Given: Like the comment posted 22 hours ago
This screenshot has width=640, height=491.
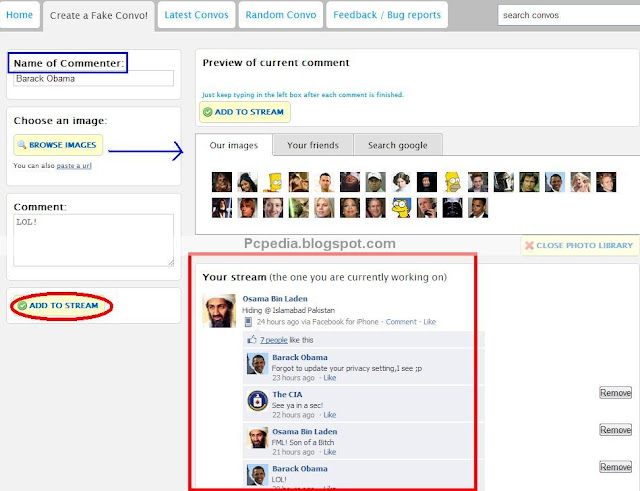Looking at the screenshot, I should [x=330, y=415].
